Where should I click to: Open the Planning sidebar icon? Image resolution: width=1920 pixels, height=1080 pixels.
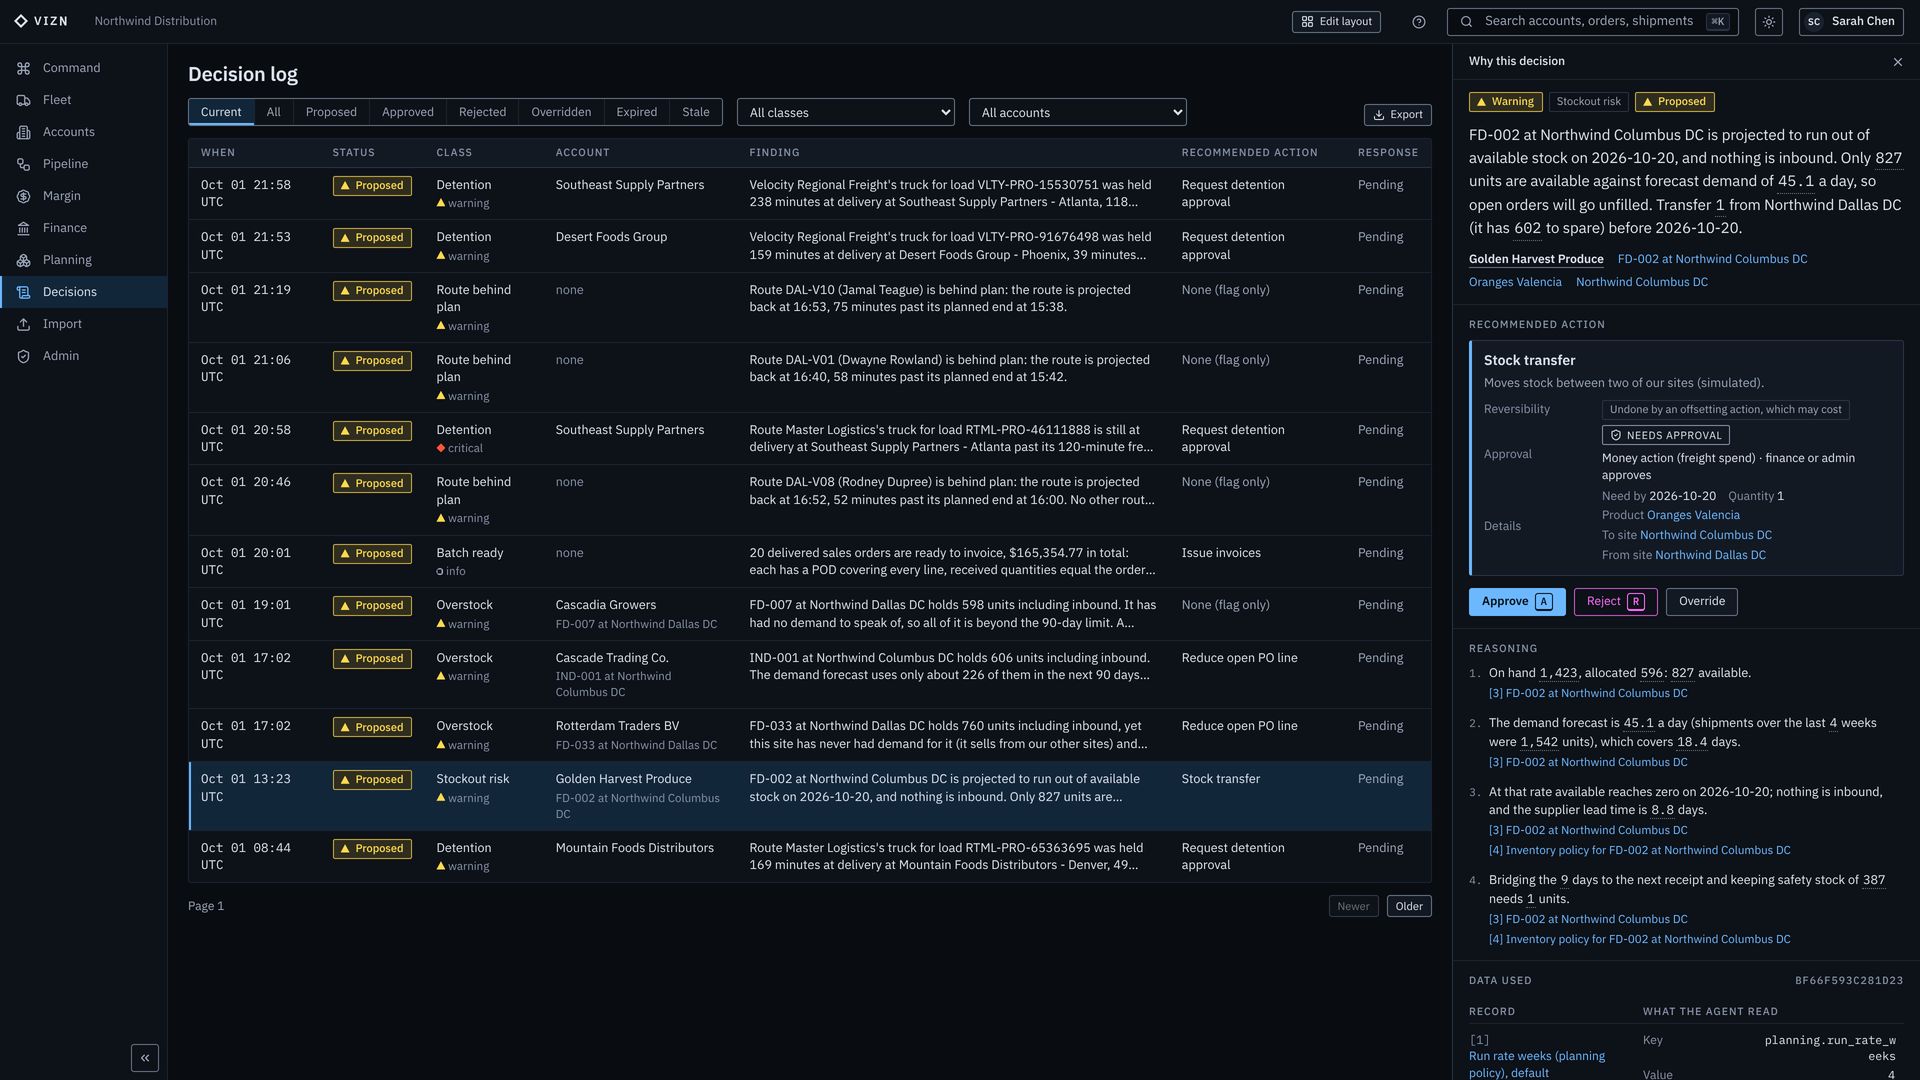point(23,260)
